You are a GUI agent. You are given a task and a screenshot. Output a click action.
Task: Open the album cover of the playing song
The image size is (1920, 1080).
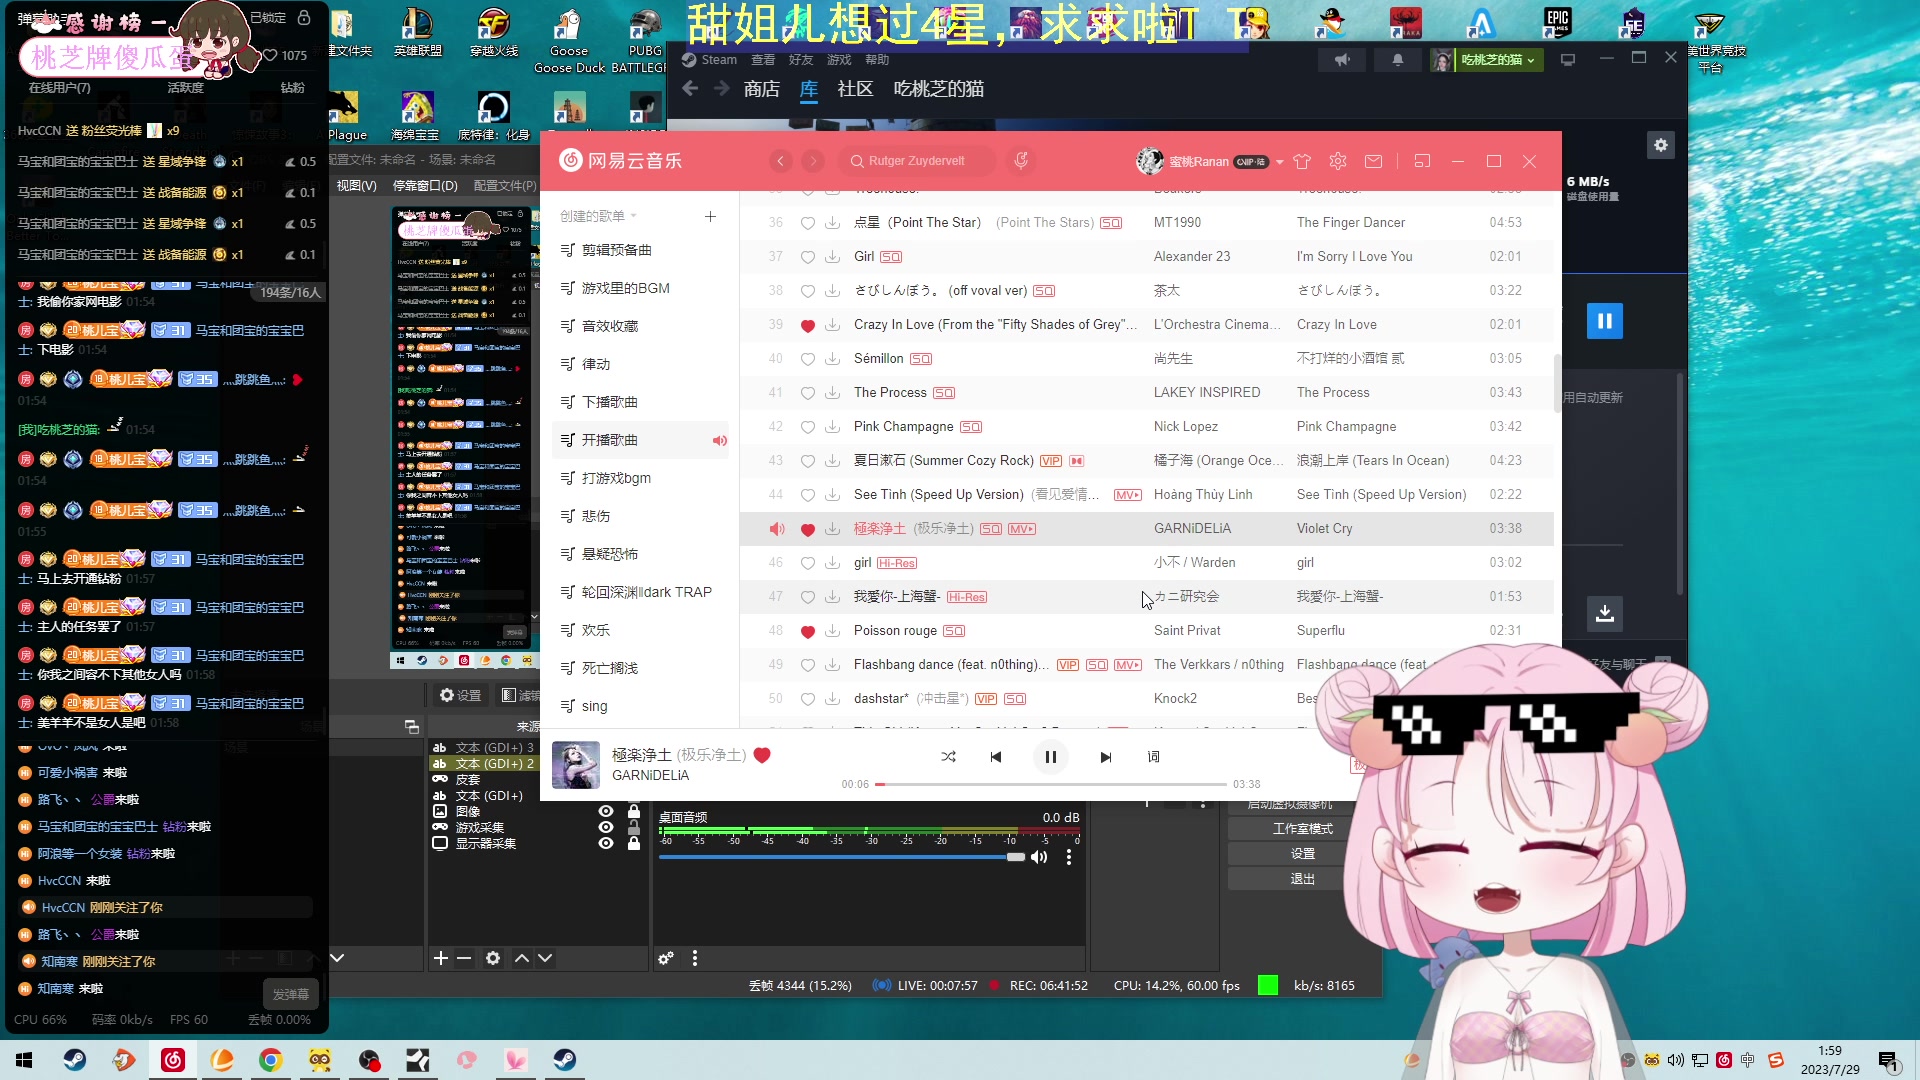[x=576, y=765]
